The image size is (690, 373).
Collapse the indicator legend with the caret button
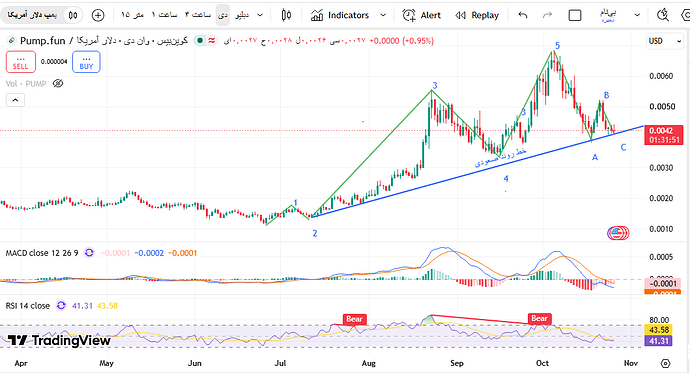pyautogui.click(x=15, y=100)
